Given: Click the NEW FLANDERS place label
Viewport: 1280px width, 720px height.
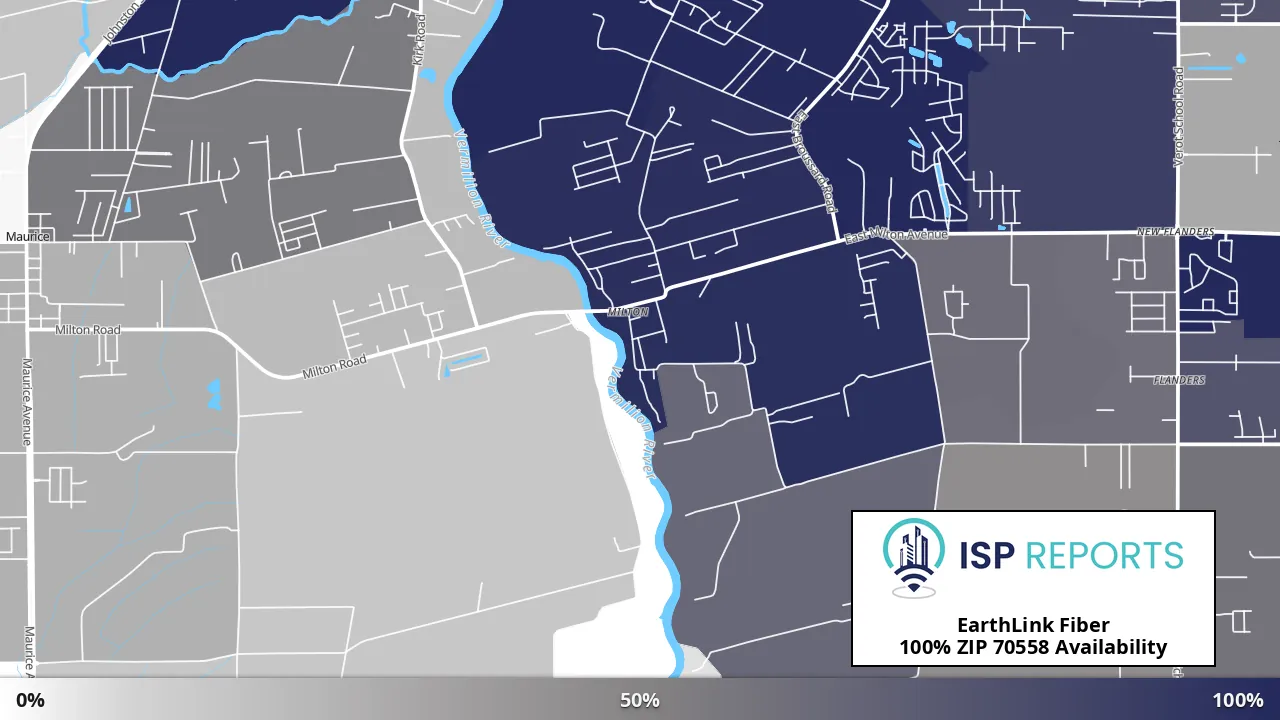Looking at the screenshot, I should (x=1176, y=232).
